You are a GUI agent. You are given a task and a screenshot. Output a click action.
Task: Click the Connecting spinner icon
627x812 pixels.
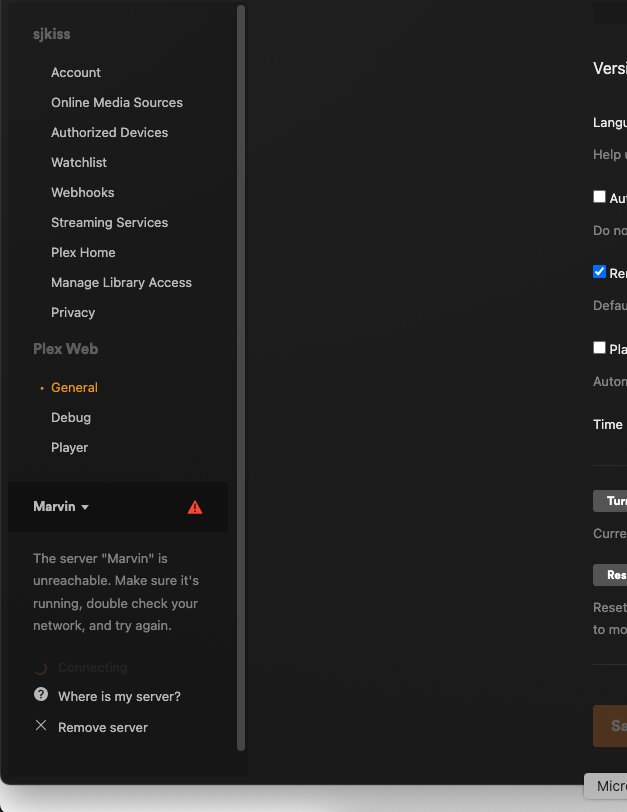(x=41, y=667)
